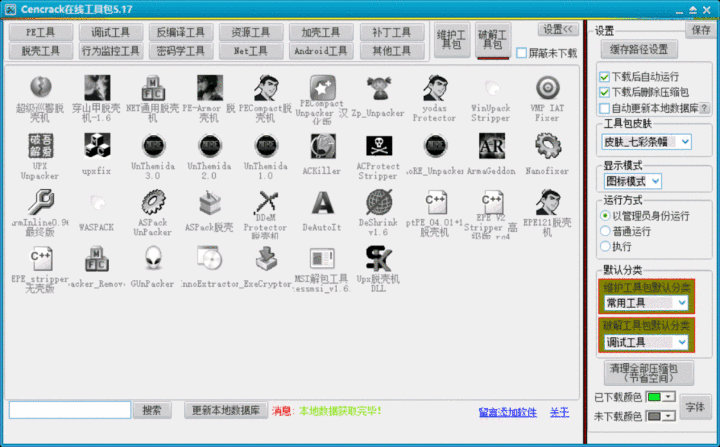720x447 pixels.
Task: Select 以管理员身份运行 radio button
Action: 605,216
